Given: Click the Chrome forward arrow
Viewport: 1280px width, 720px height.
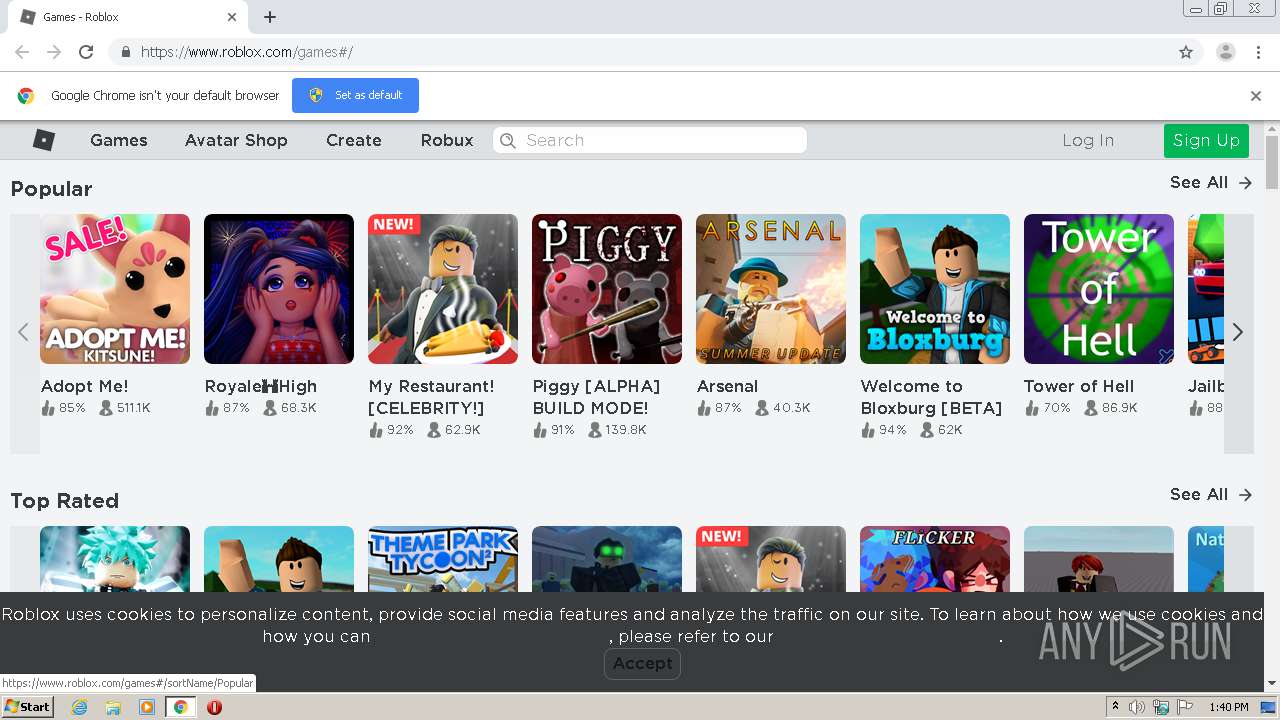Looking at the screenshot, I should coord(54,52).
